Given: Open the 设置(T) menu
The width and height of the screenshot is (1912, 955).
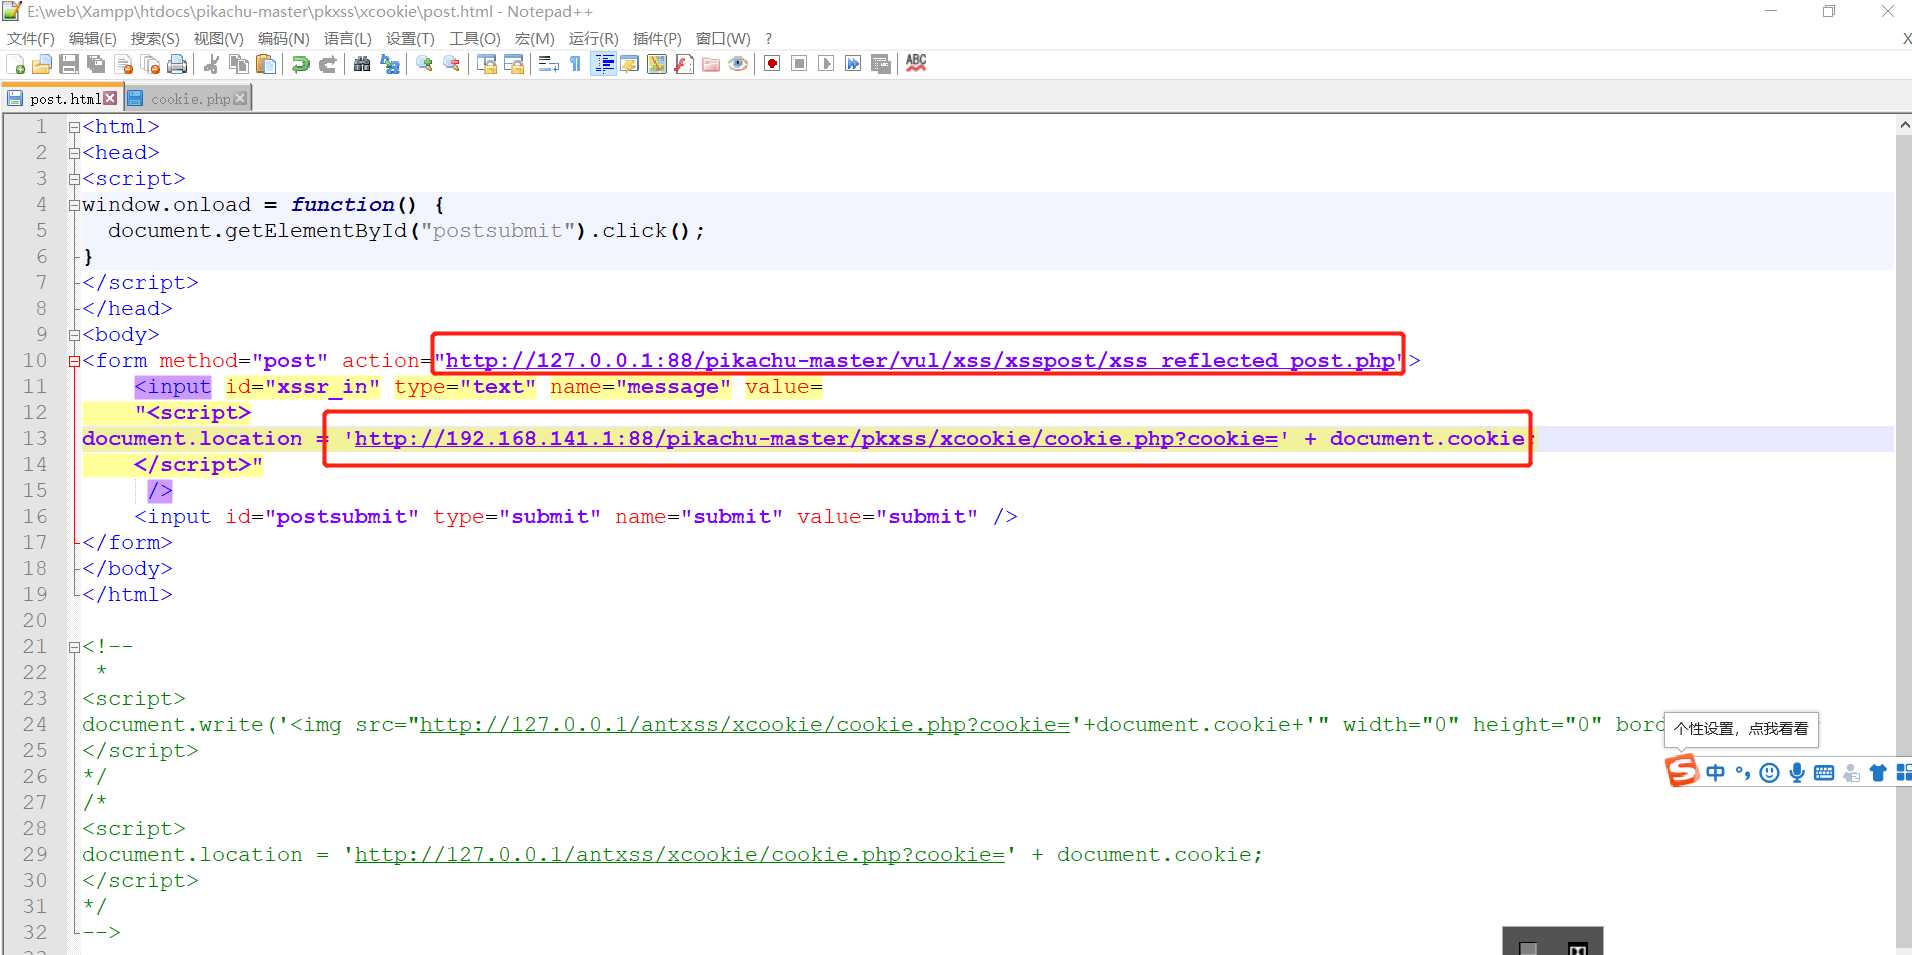Looking at the screenshot, I should (410, 38).
